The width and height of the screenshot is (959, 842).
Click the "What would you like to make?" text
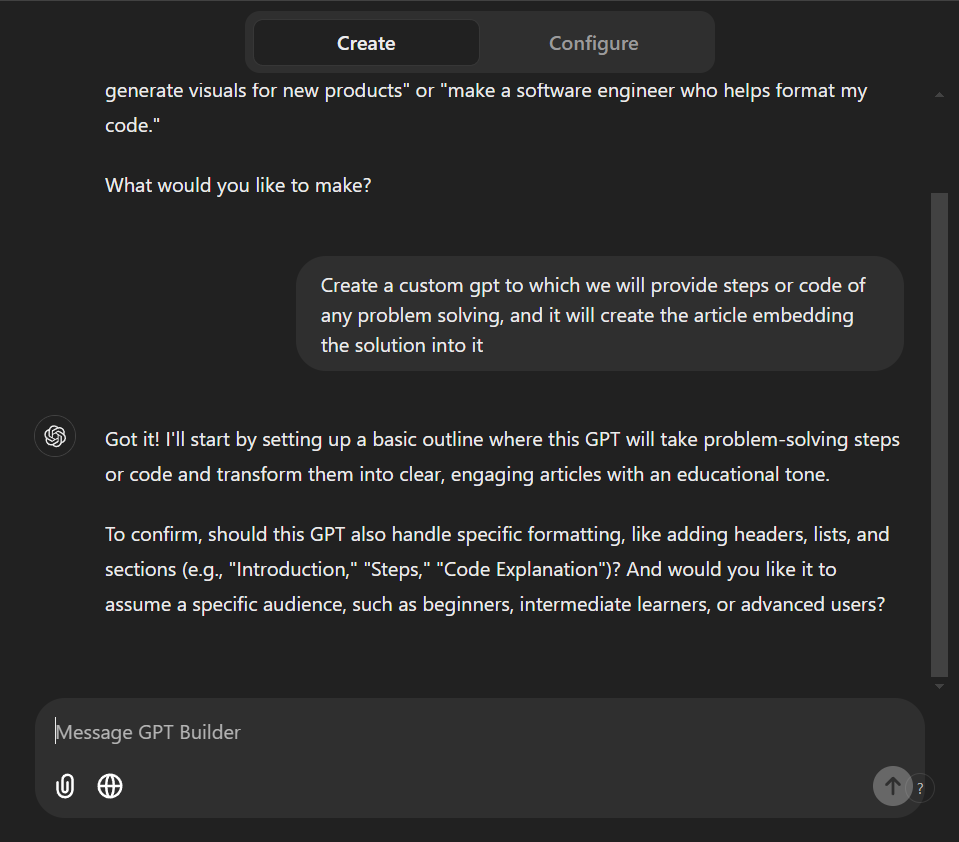click(x=238, y=185)
